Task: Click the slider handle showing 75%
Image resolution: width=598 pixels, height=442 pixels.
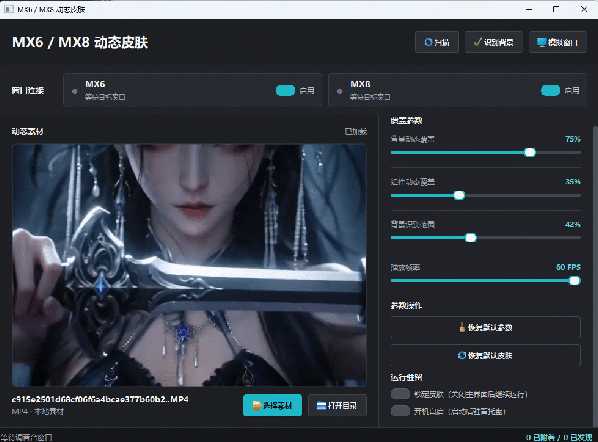Action: (530, 153)
